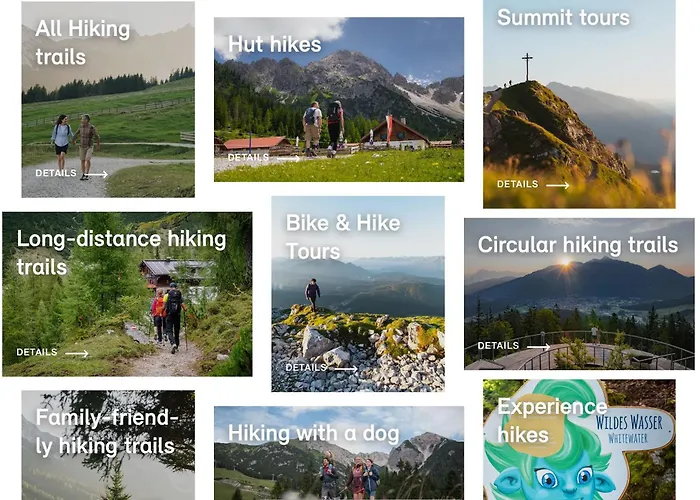Click the arrow on Circular hiking trails card
This screenshot has width=700, height=500.
(x=538, y=346)
